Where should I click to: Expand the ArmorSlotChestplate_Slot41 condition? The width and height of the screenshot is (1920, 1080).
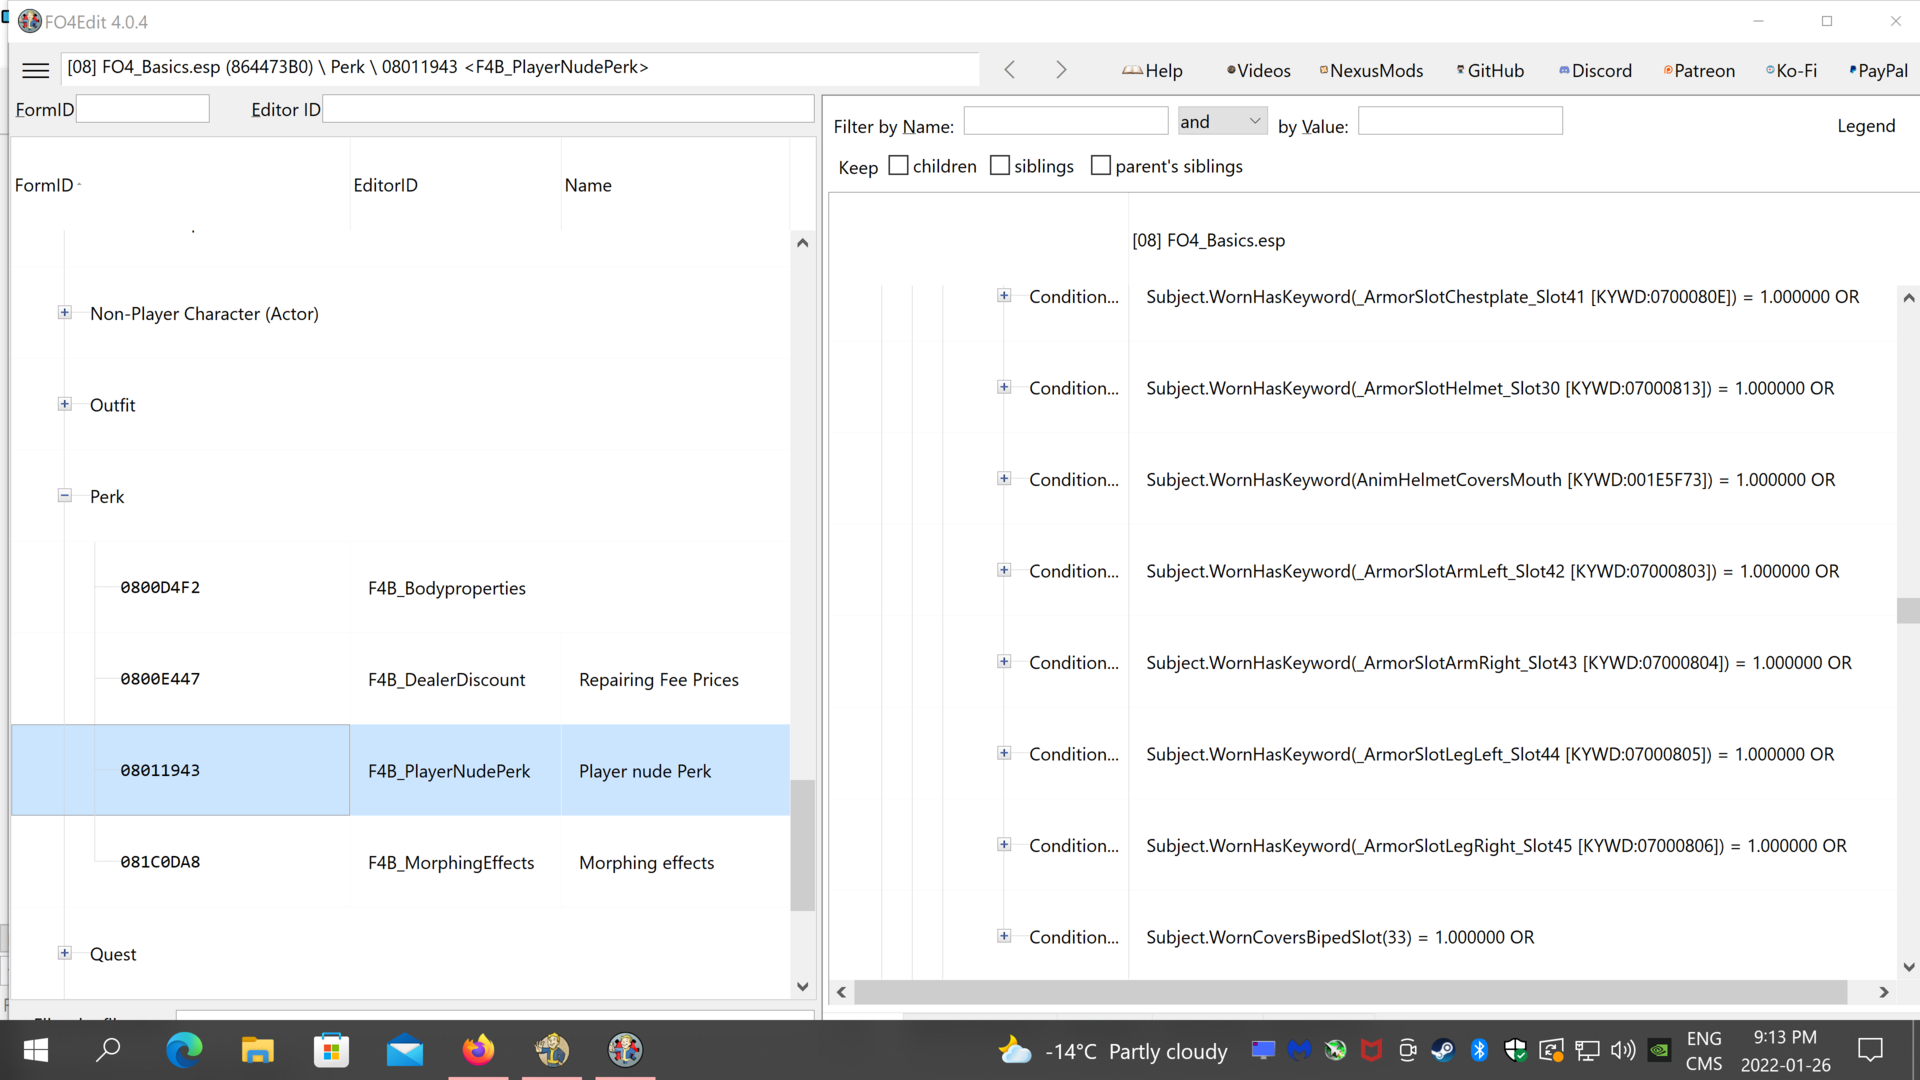coord(1004,296)
